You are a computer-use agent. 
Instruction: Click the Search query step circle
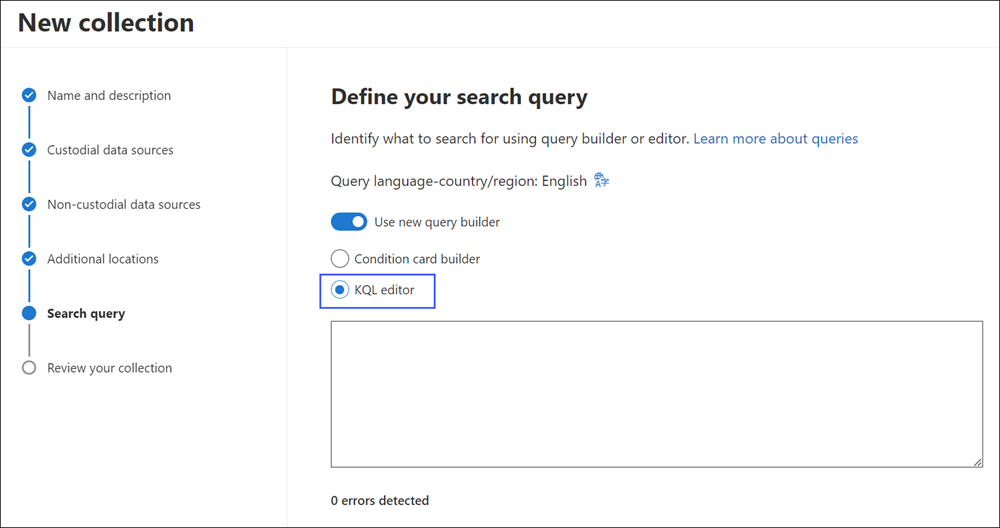click(x=29, y=313)
